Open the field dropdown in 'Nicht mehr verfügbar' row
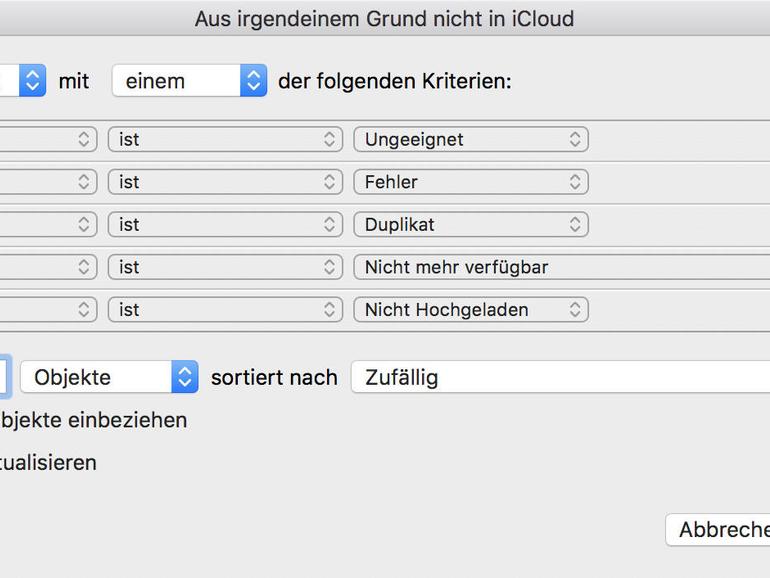Screen dimensions: 770x578 (x=49, y=267)
